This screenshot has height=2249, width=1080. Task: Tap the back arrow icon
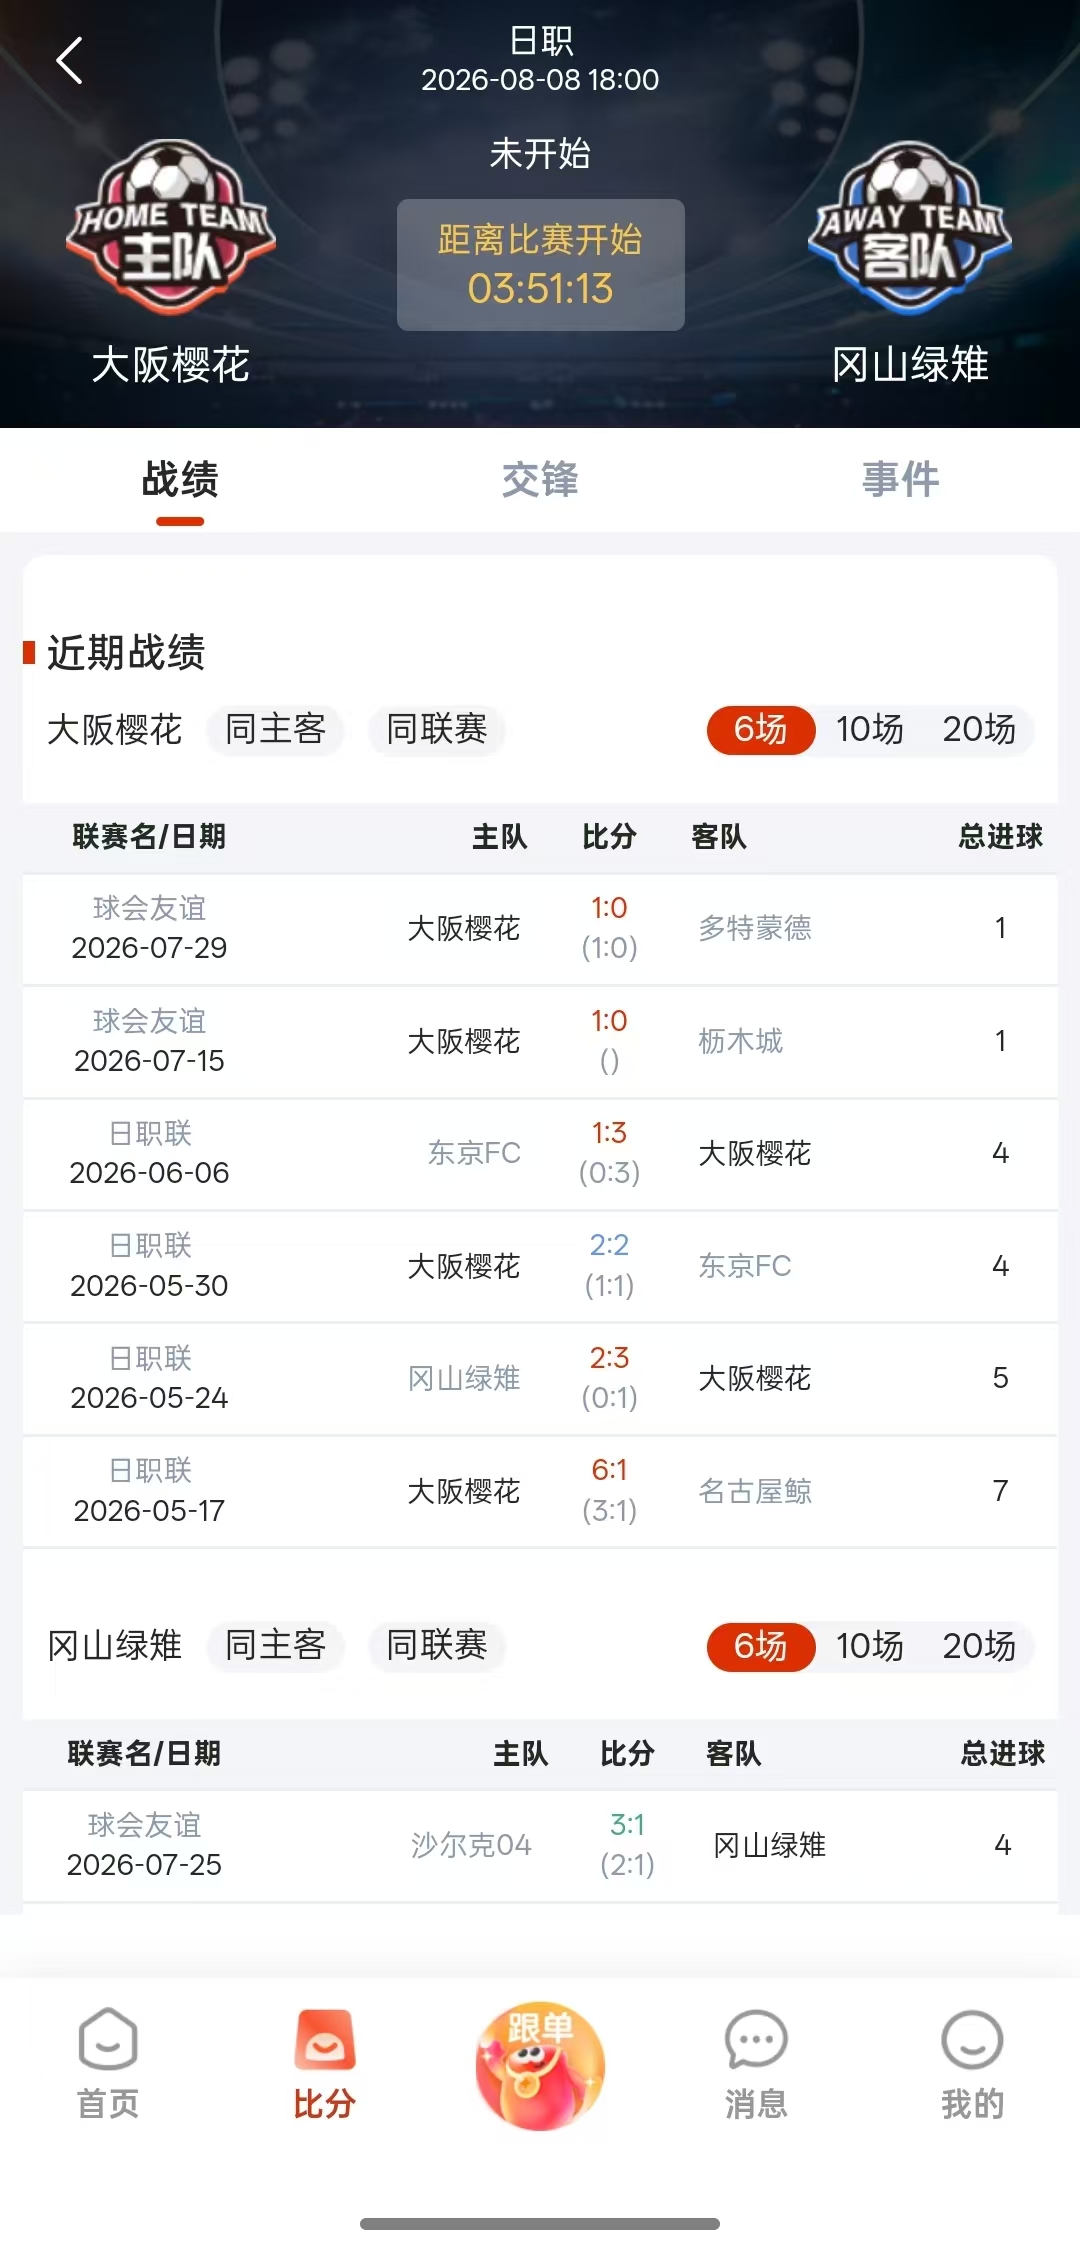69,61
